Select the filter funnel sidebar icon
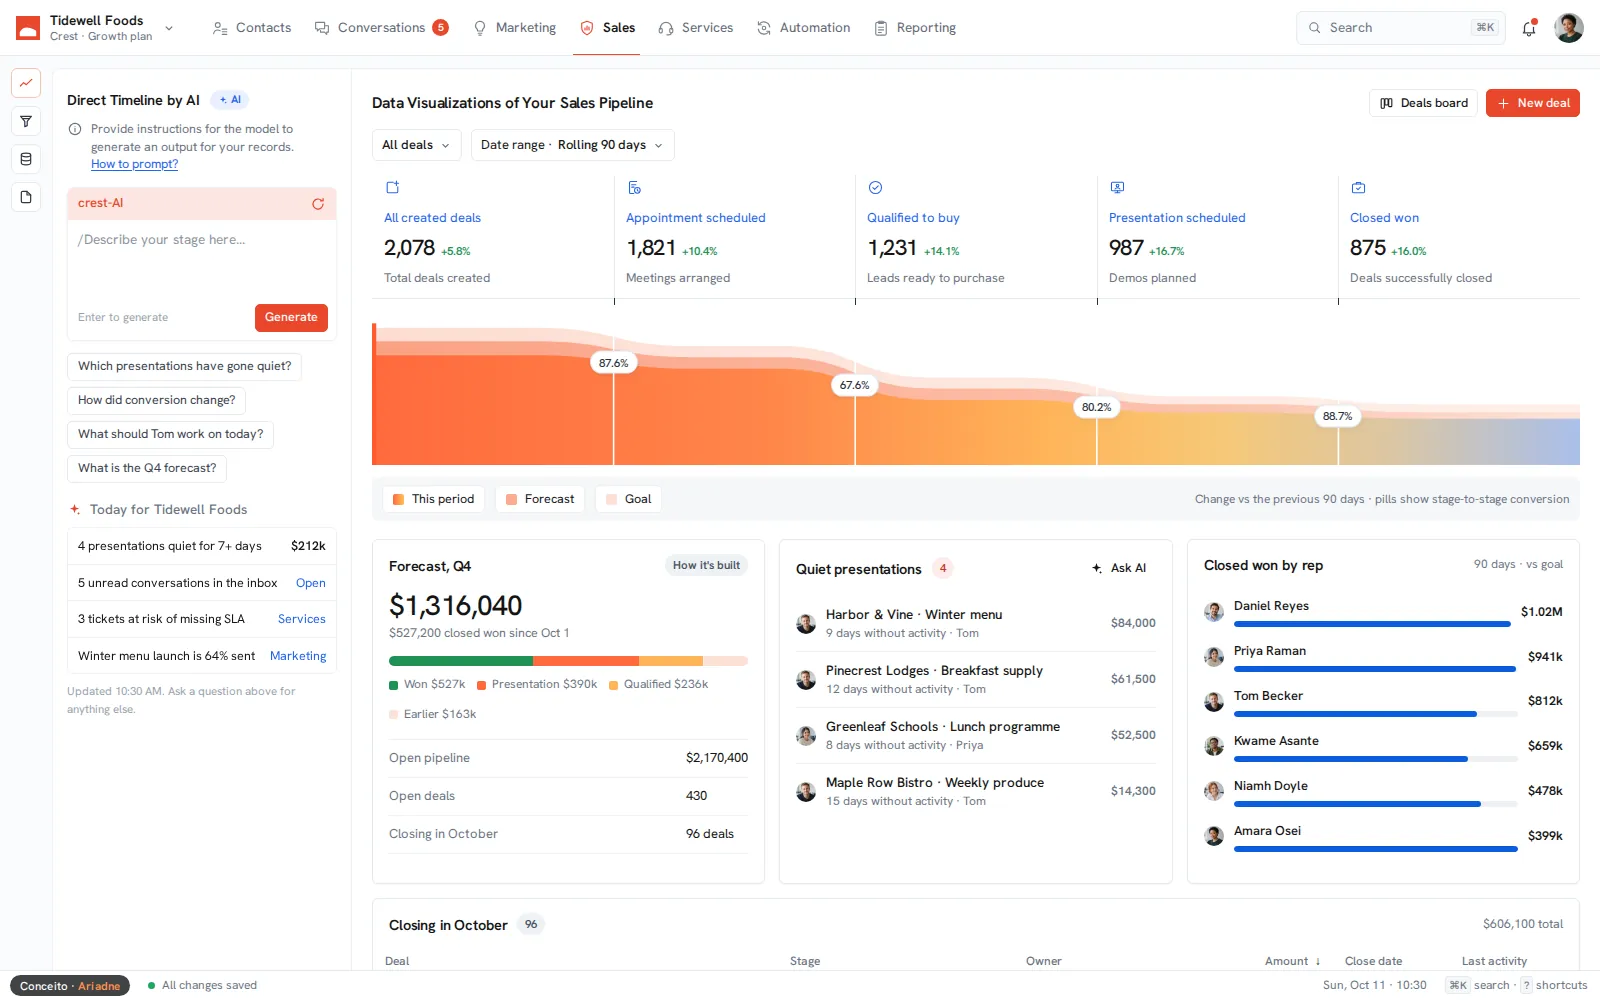 [26, 121]
